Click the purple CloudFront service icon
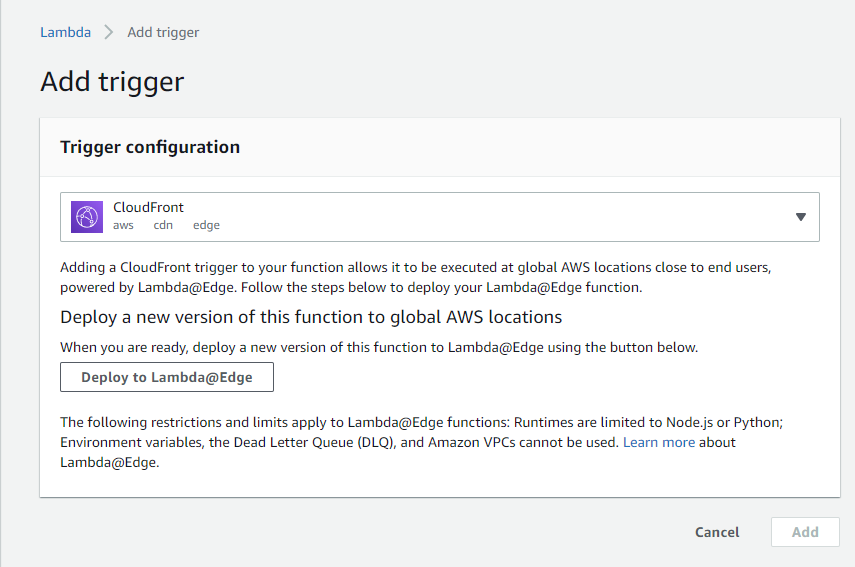This screenshot has width=855, height=567. pos(87,216)
